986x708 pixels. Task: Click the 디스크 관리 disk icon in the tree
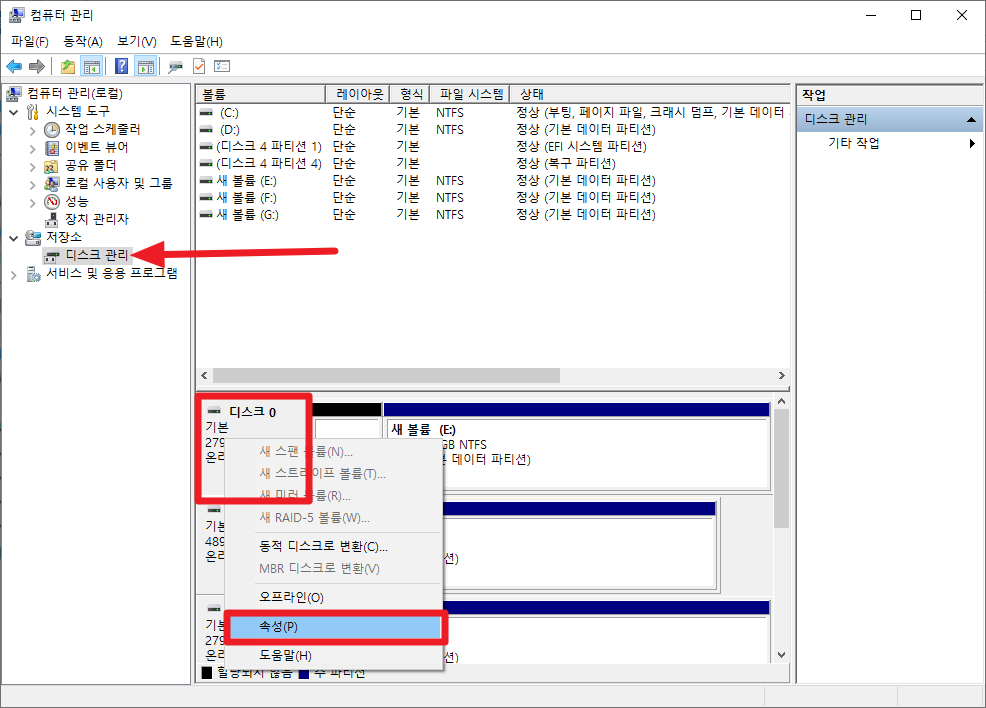[x=53, y=255]
